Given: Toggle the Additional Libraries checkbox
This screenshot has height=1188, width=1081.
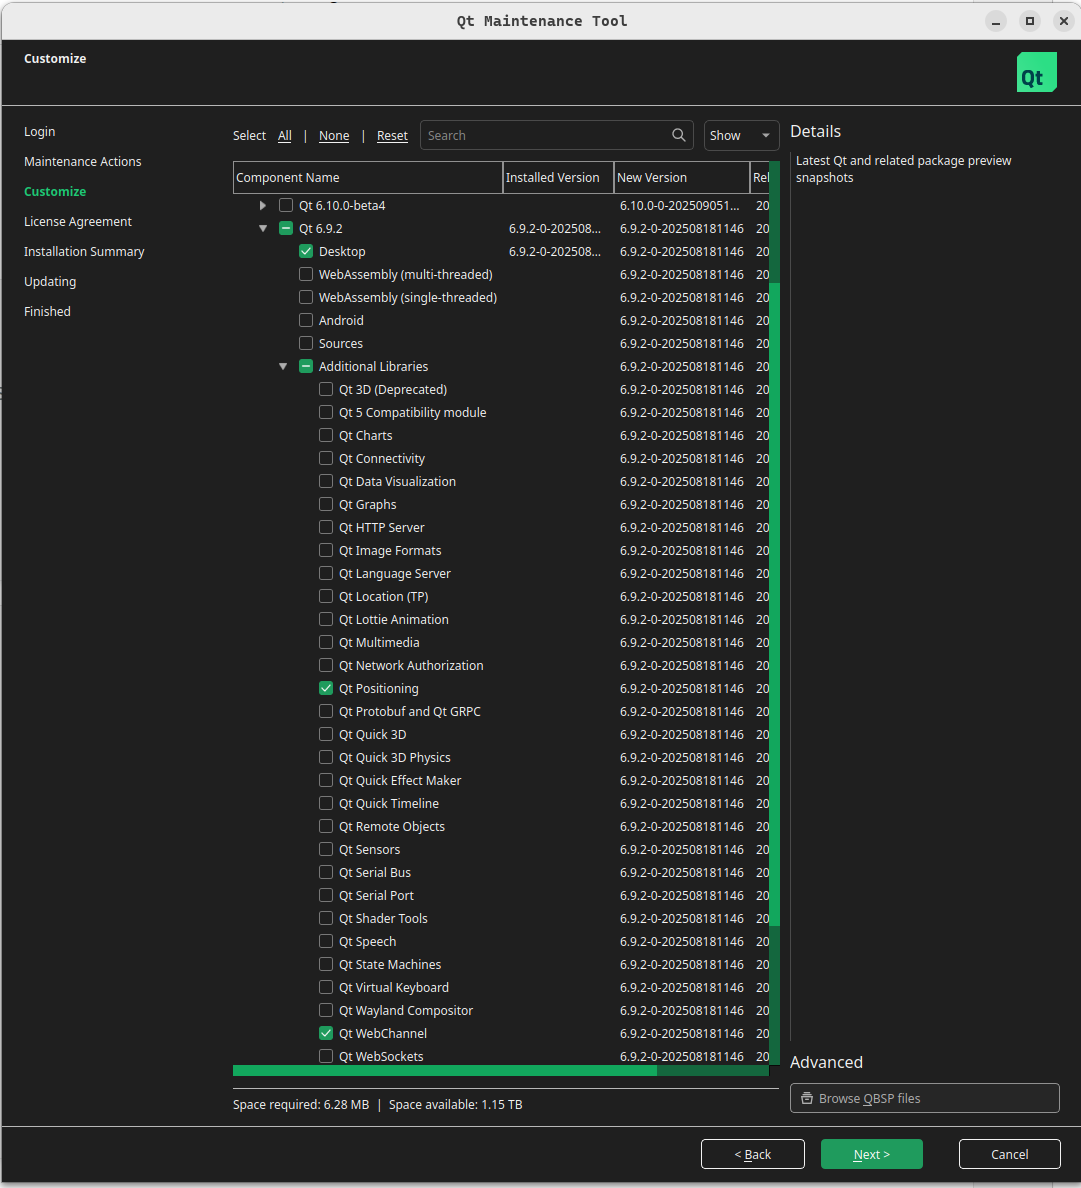Looking at the screenshot, I should tap(306, 366).
